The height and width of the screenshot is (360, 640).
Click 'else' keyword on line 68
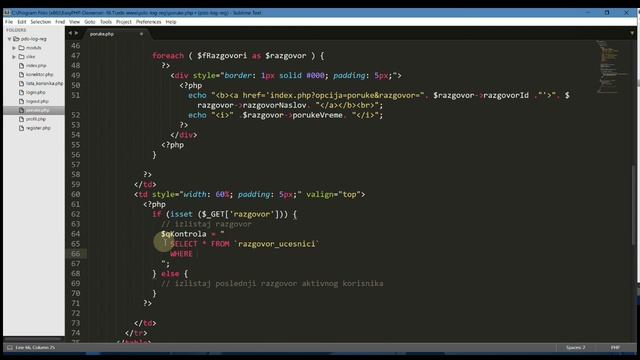(170, 274)
